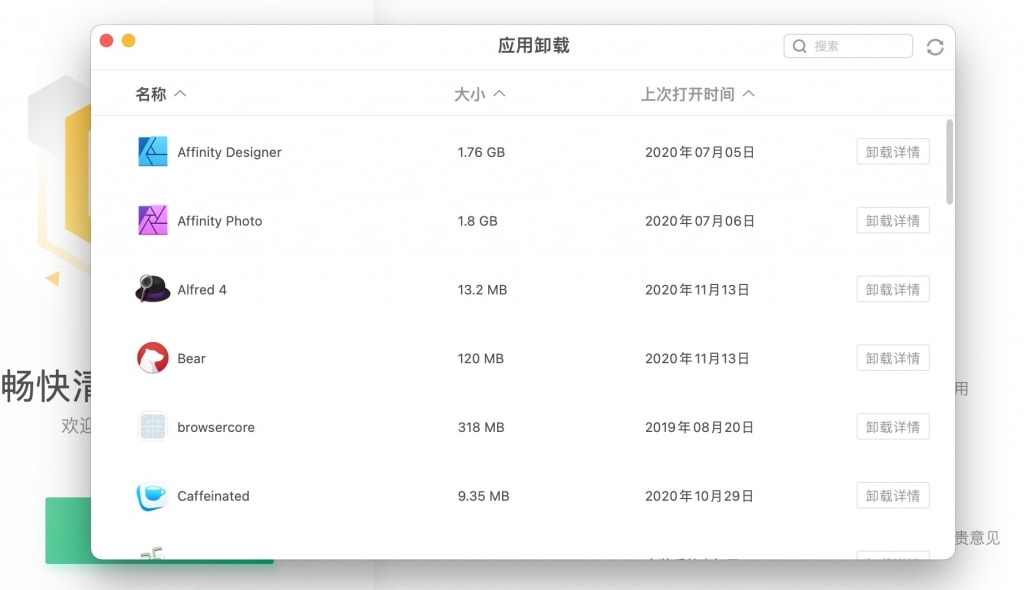Sort by 上次打开时间 column header
The height and width of the screenshot is (590, 1024).
697,94
